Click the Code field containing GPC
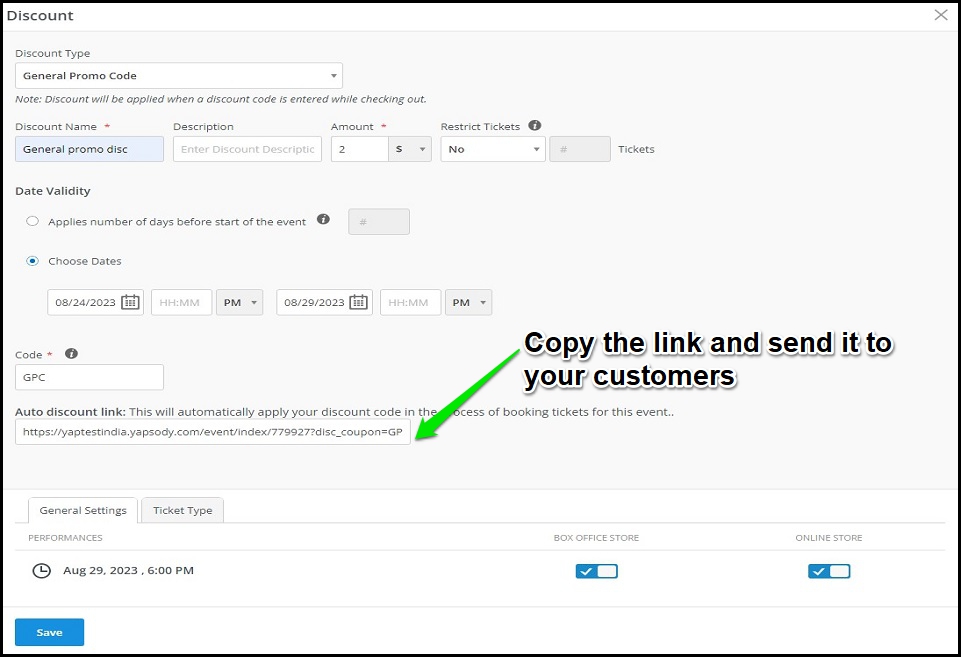961x657 pixels. click(x=89, y=377)
